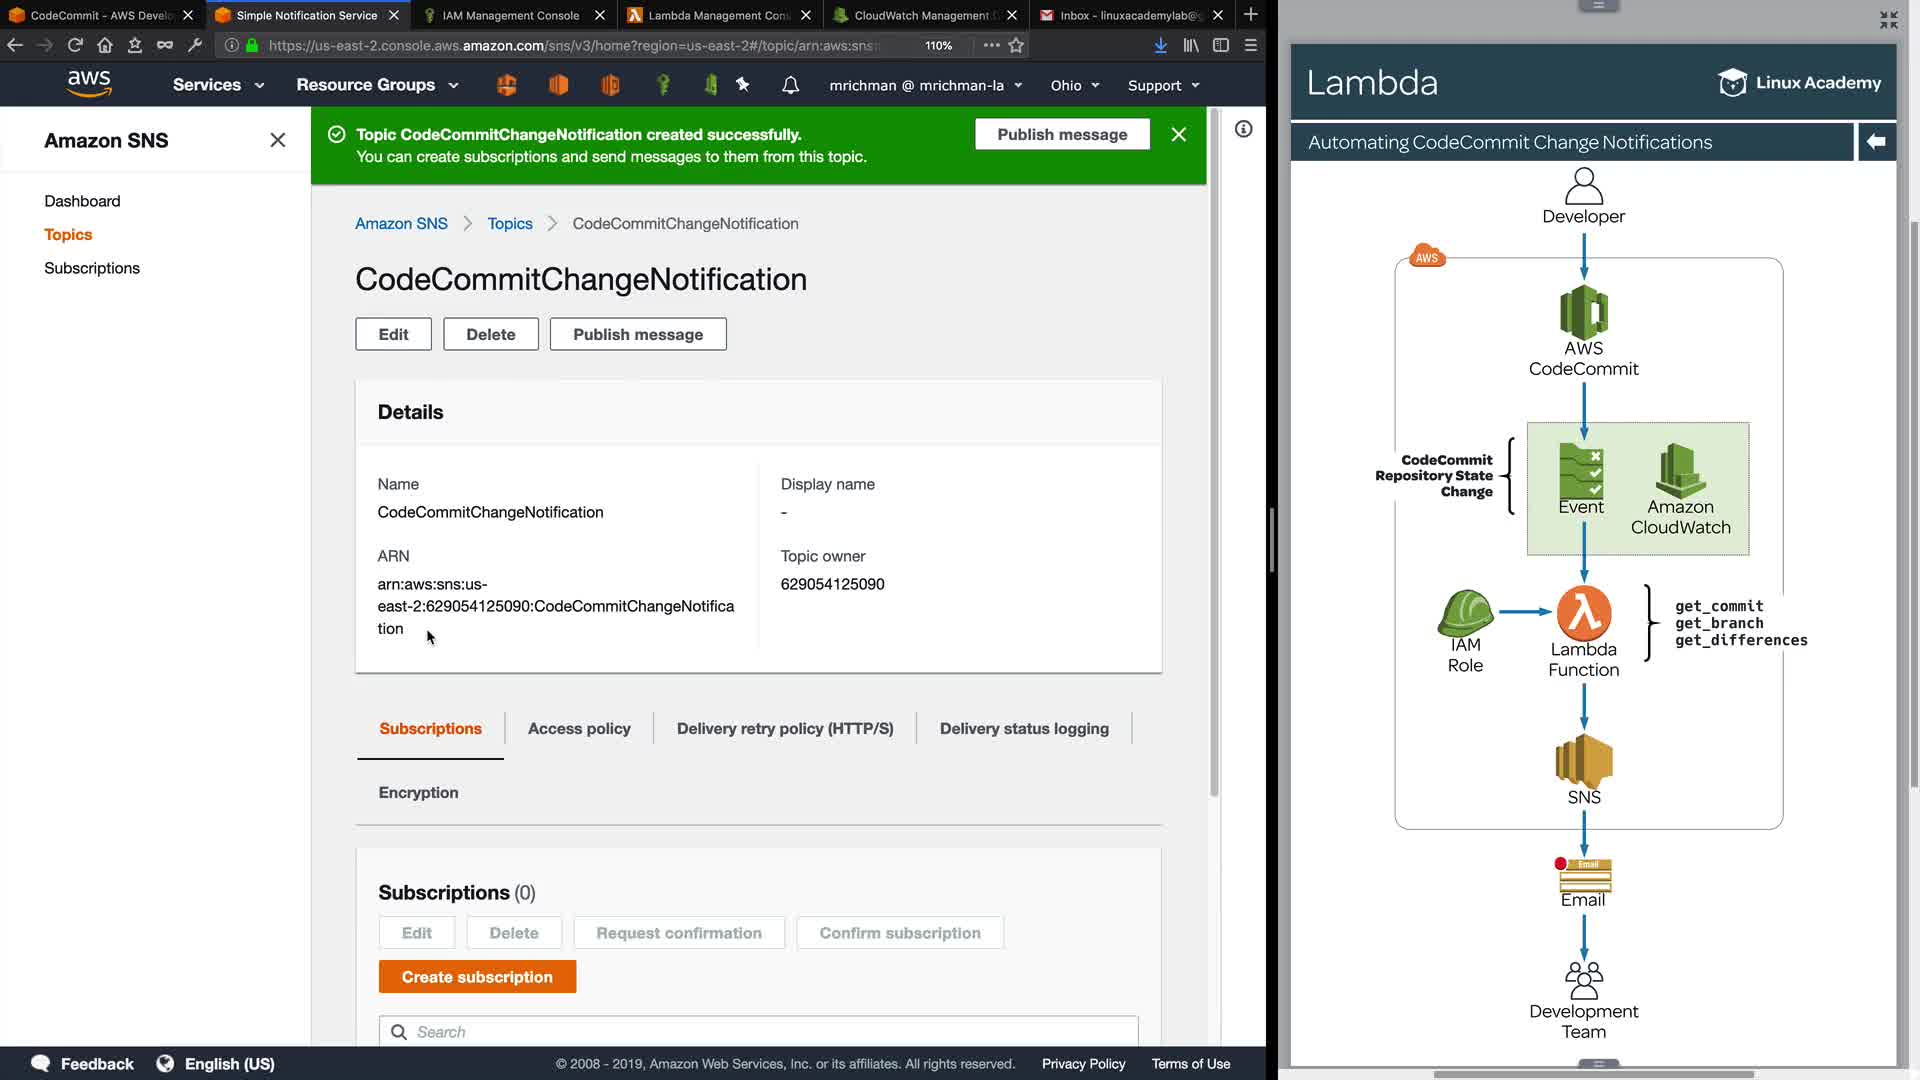
Task: Click the SNS page vertical scrollbar
Action: 1214,450
